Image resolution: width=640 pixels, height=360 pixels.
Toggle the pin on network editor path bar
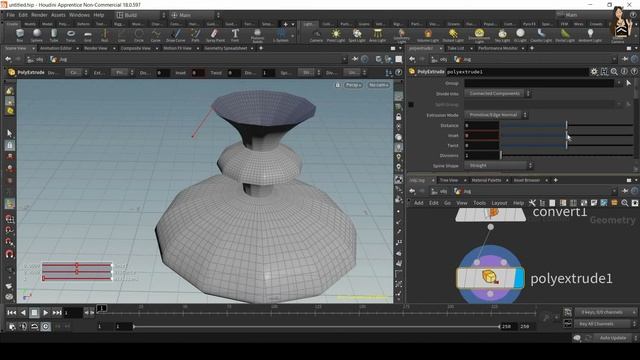tap(625, 191)
